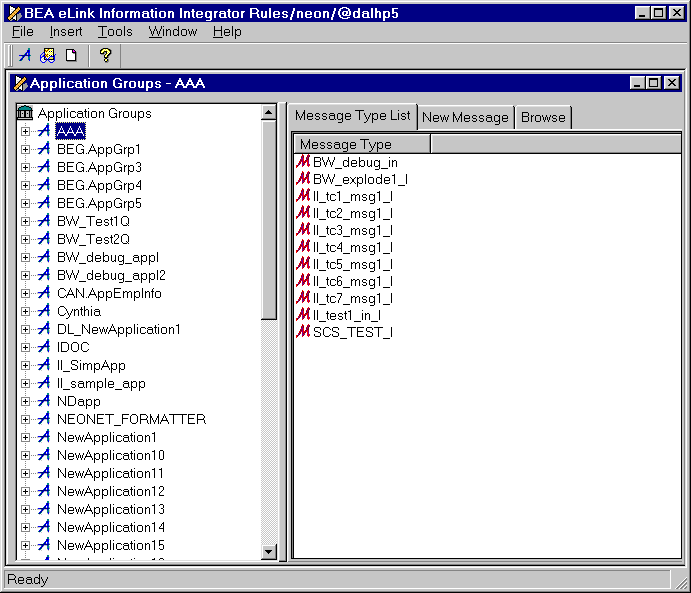
Task: Click the A icon beside NewApplication15
Action: click(44, 545)
